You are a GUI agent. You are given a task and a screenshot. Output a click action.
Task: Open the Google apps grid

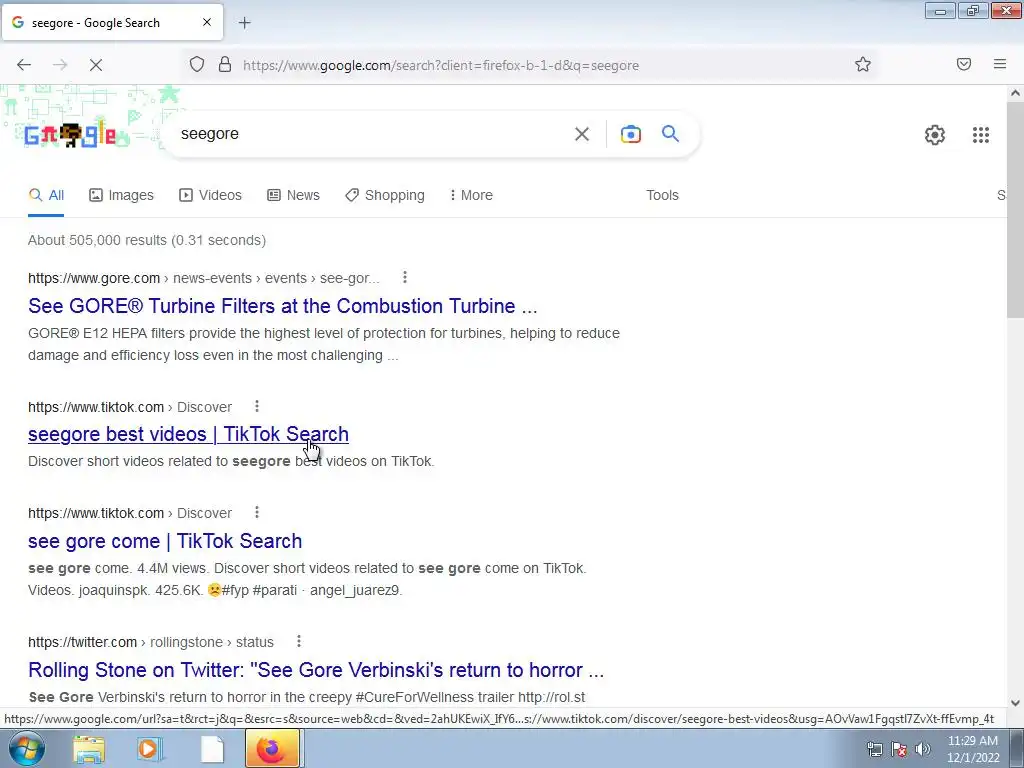tap(980, 135)
